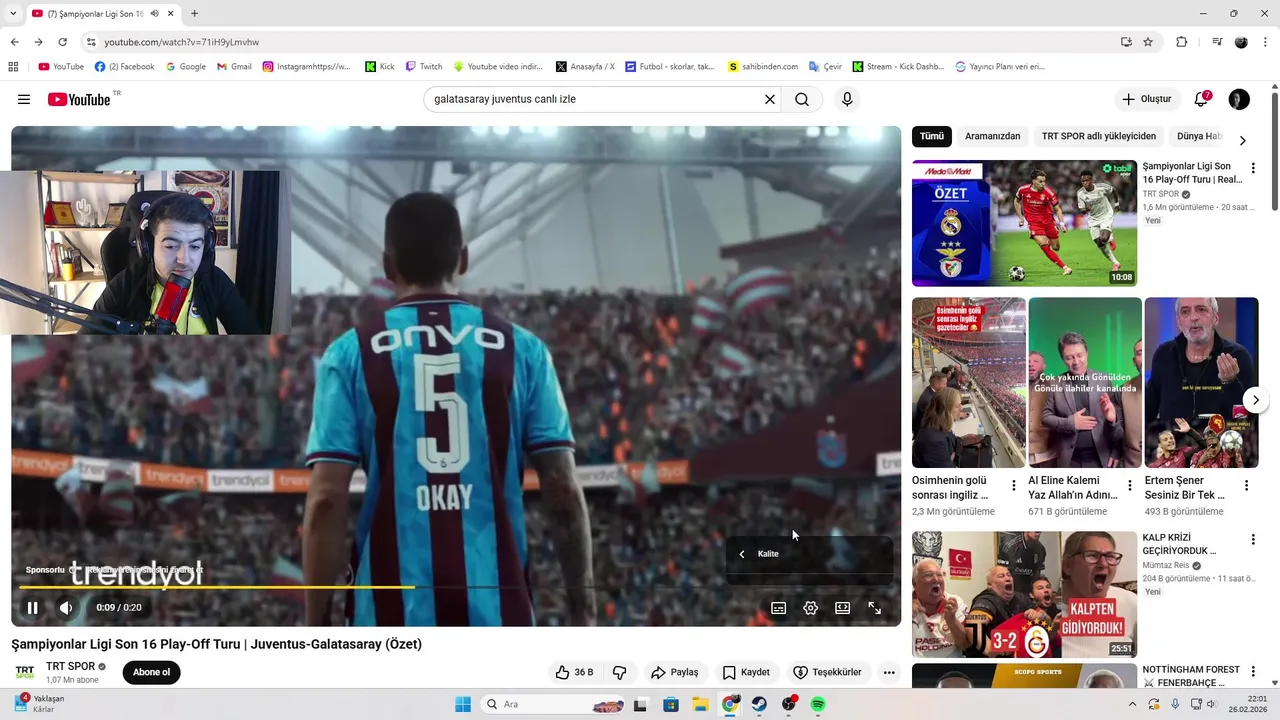Toggle subtitles on the player

778,607
